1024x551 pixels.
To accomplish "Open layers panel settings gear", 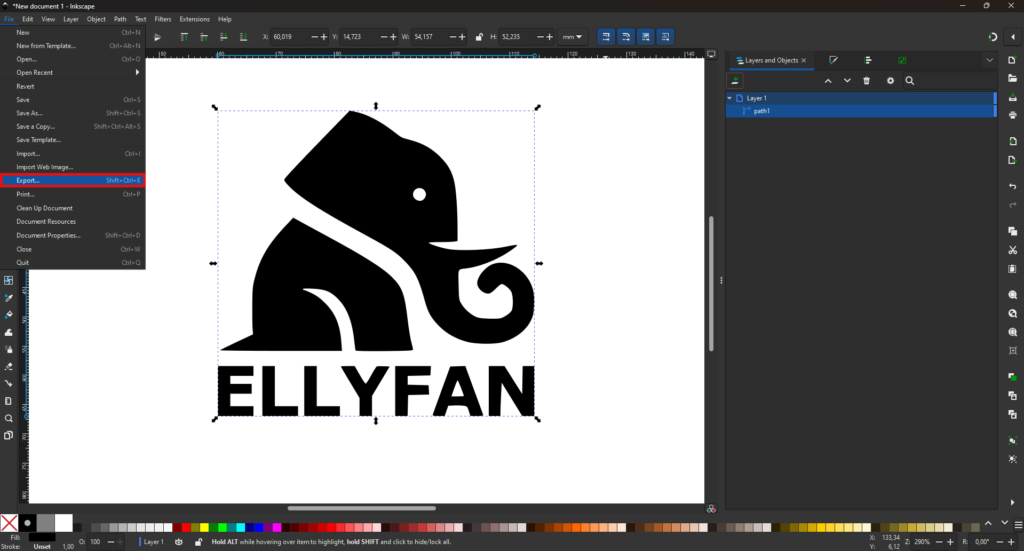I will [x=890, y=80].
